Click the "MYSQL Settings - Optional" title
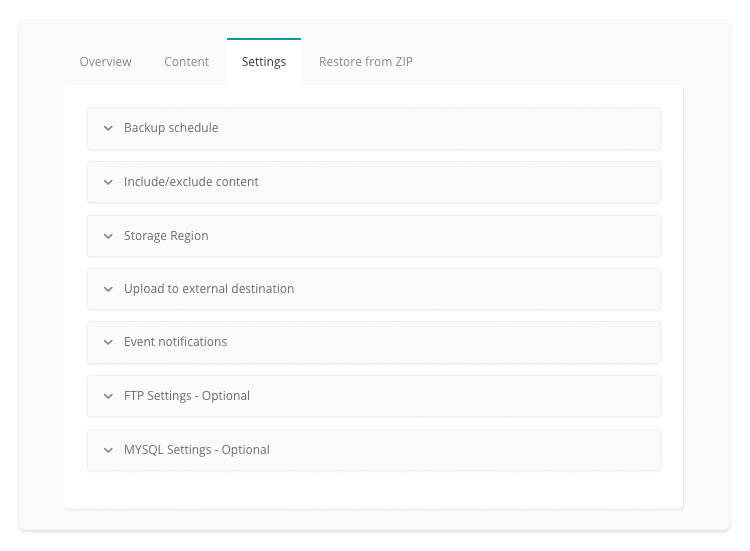This screenshot has width=750, height=551. 197,450
